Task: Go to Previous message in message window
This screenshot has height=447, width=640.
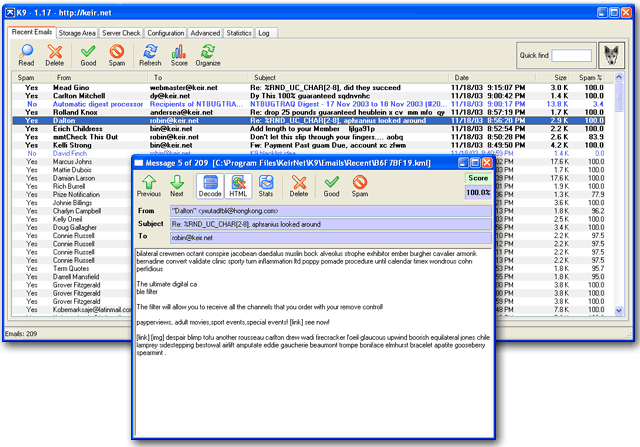Action: pyautogui.click(x=149, y=185)
